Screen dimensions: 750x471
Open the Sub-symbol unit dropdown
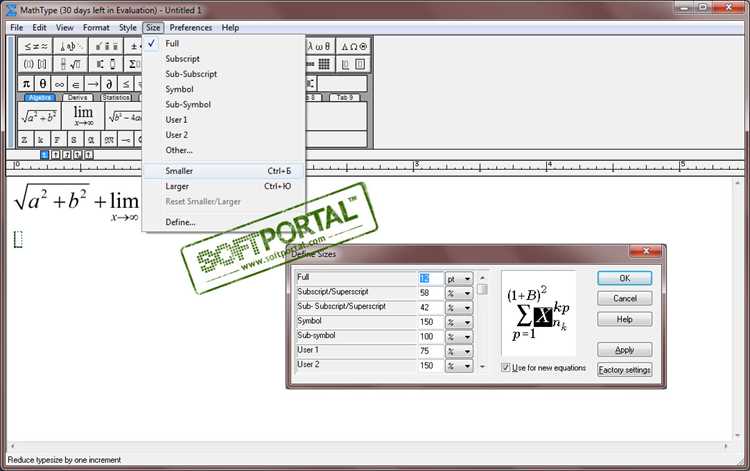pos(459,337)
